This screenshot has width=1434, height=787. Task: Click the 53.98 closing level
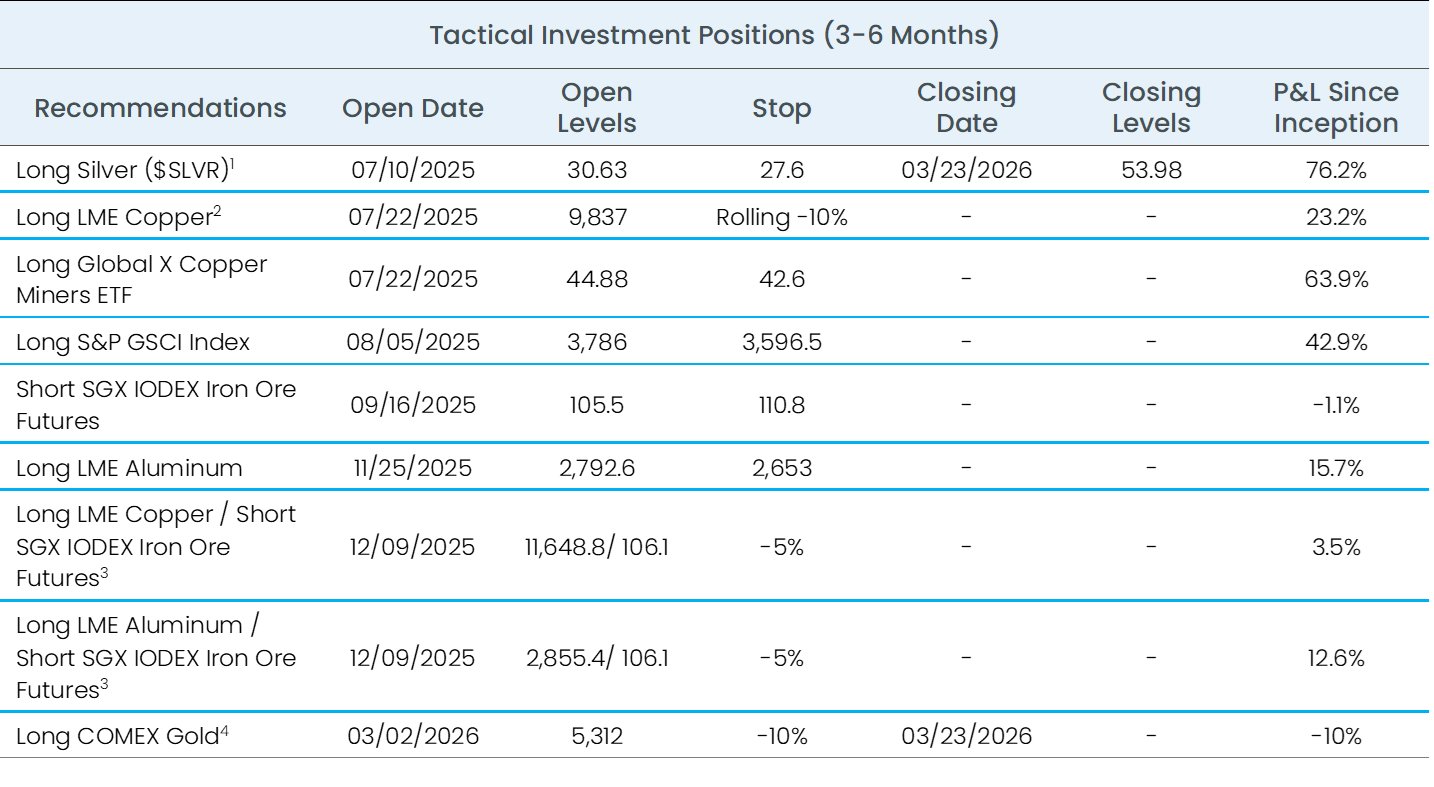point(1151,170)
